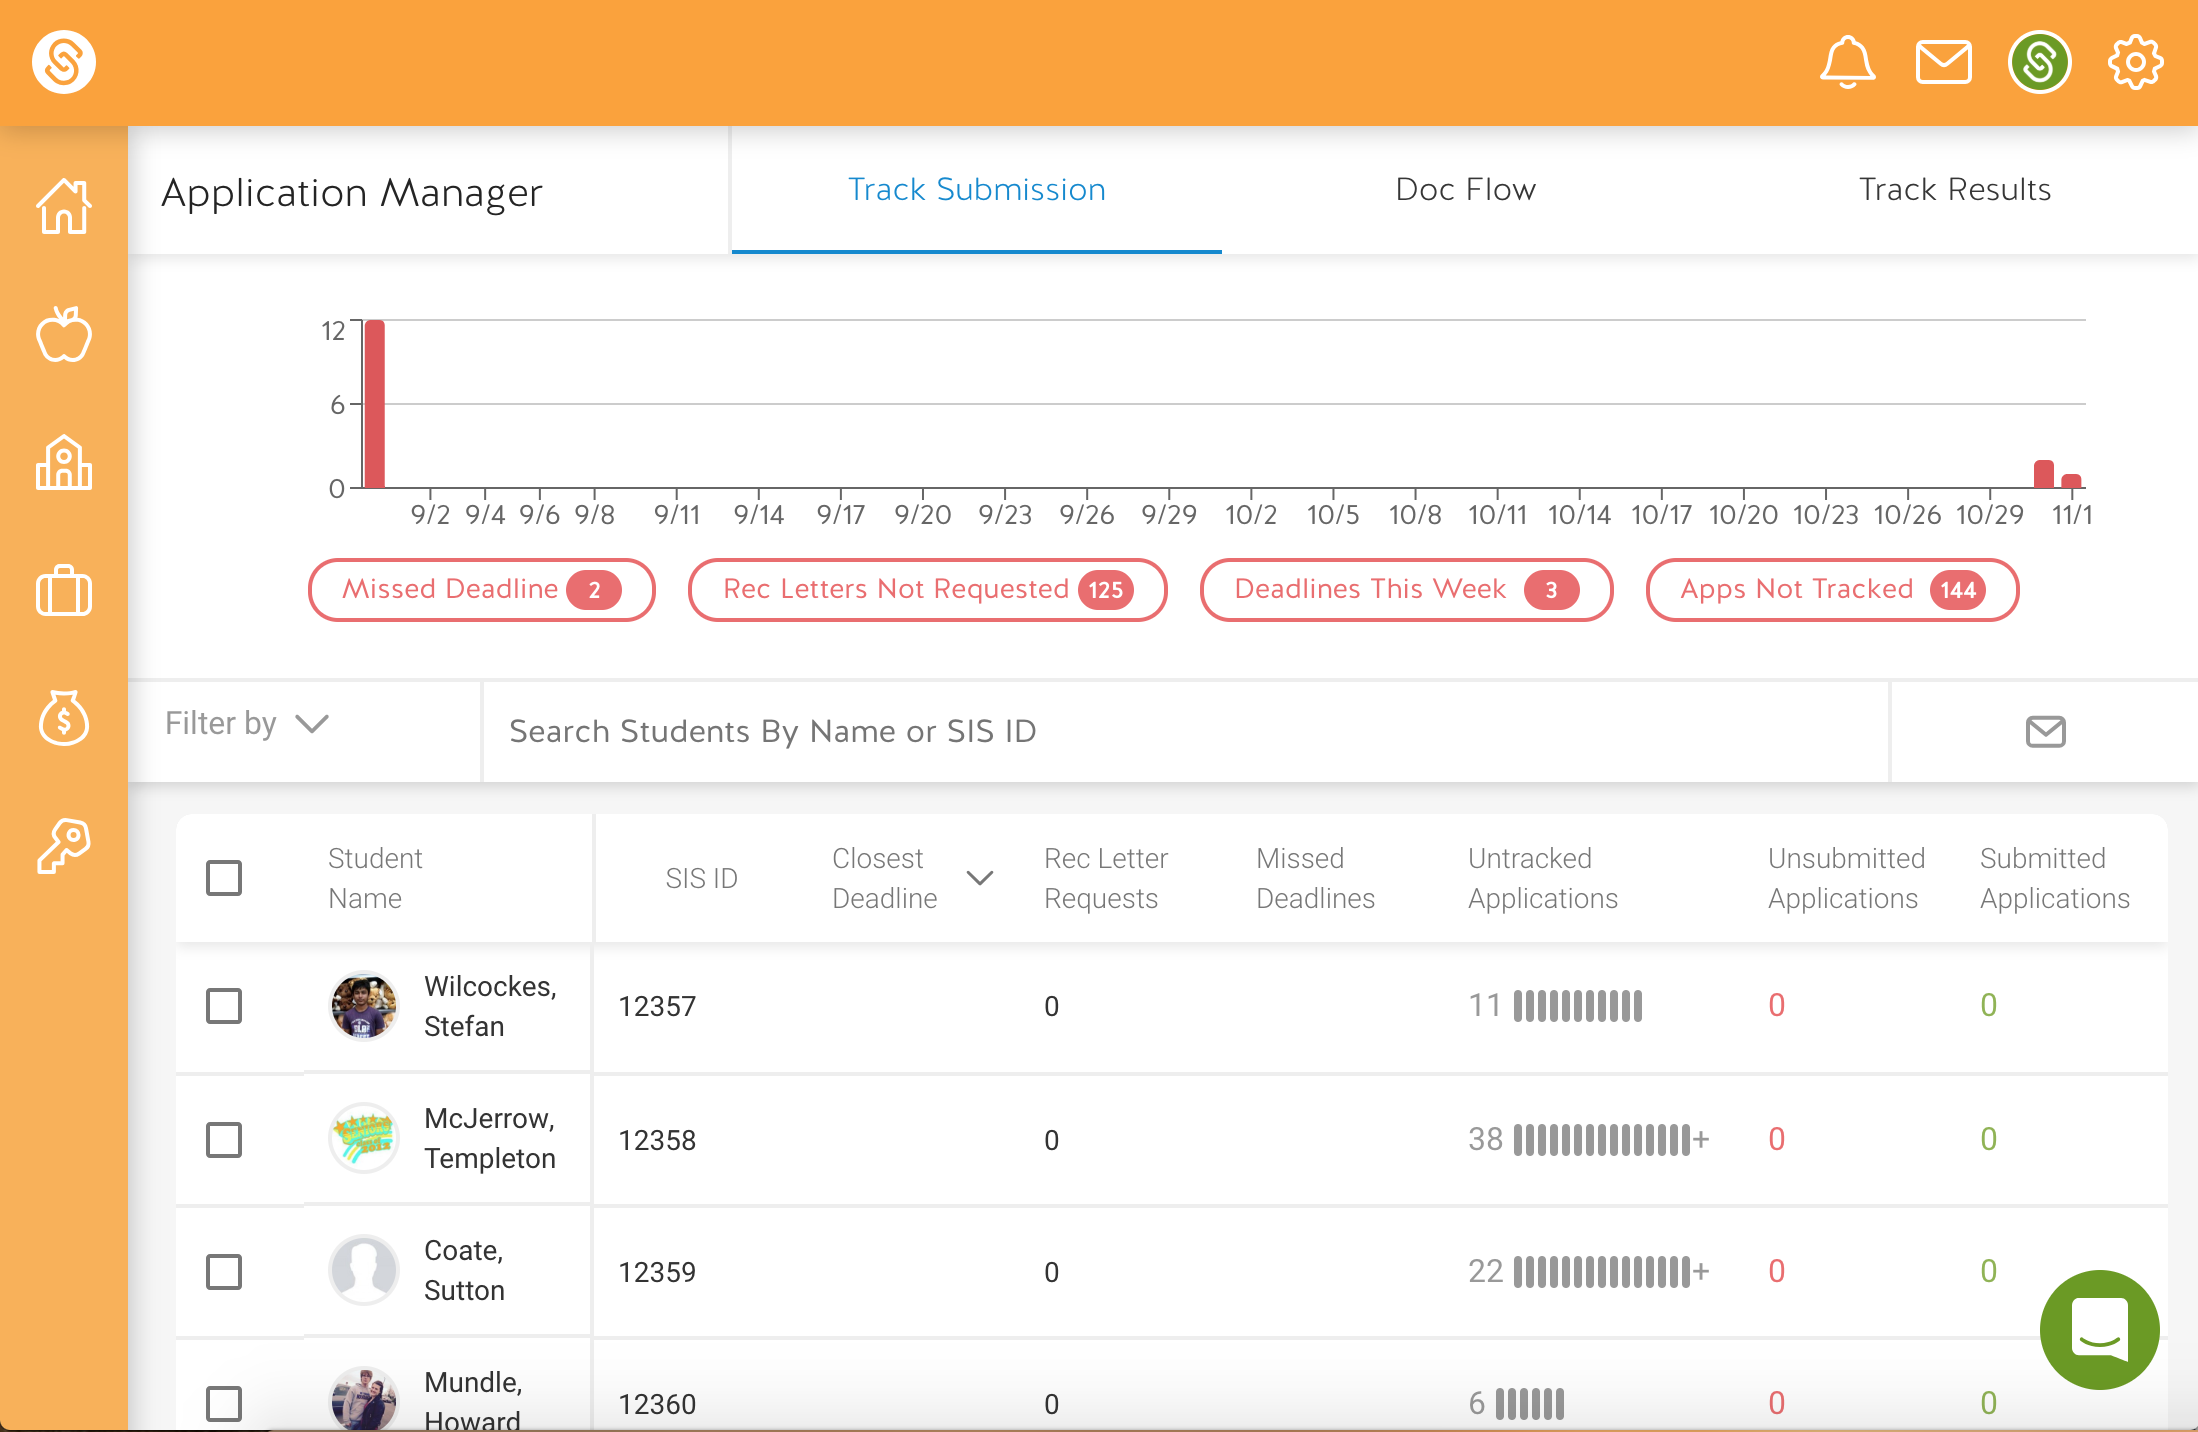Screen dimensions: 2198x1432
Task: Expand the Filter by dropdown
Action: coord(247,723)
